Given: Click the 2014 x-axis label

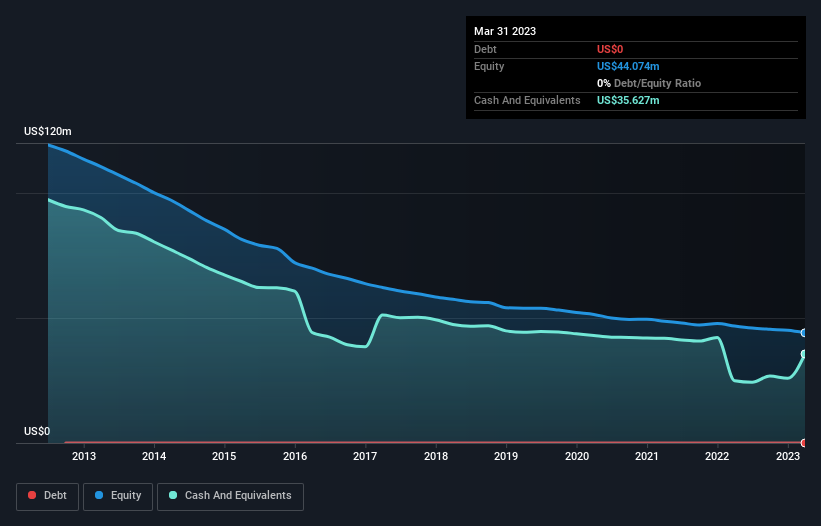Looking at the screenshot, I should click(154, 456).
